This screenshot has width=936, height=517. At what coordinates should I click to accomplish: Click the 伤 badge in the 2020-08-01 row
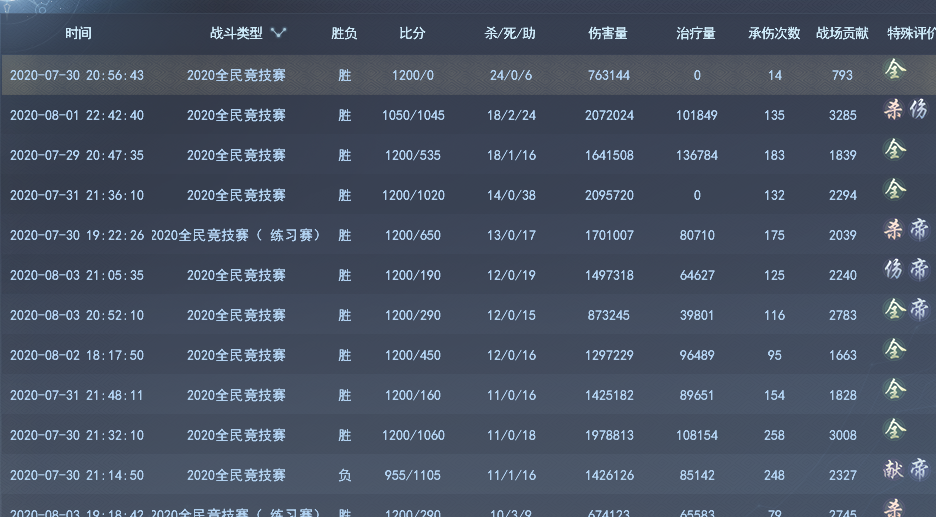click(919, 110)
